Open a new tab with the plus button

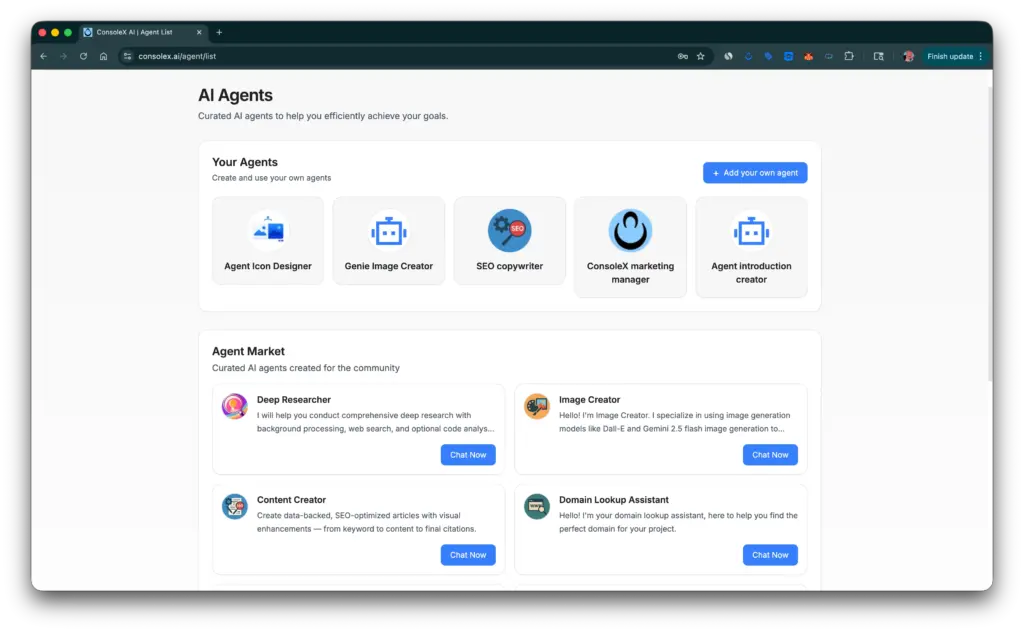[x=219, y=31]
